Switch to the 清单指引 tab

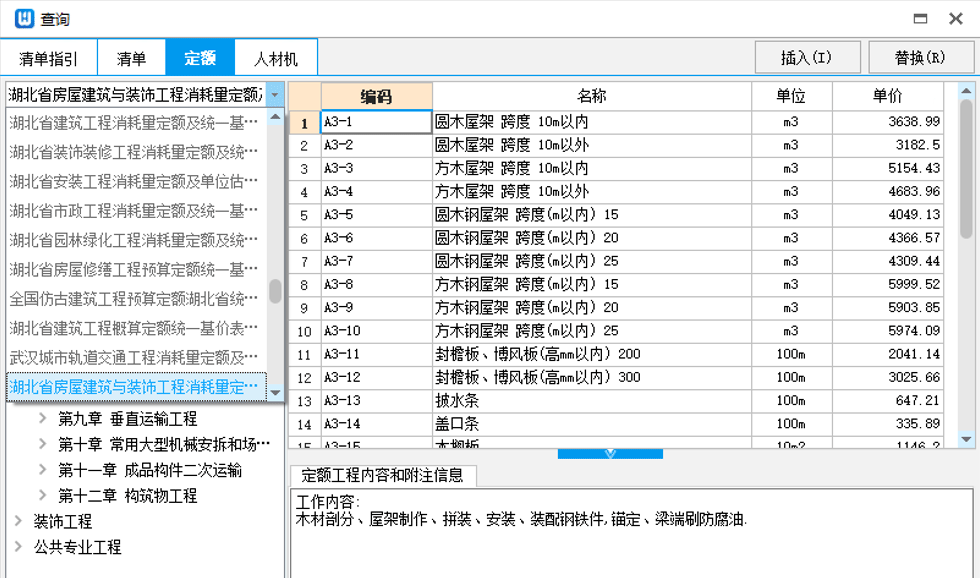(49, 58)
